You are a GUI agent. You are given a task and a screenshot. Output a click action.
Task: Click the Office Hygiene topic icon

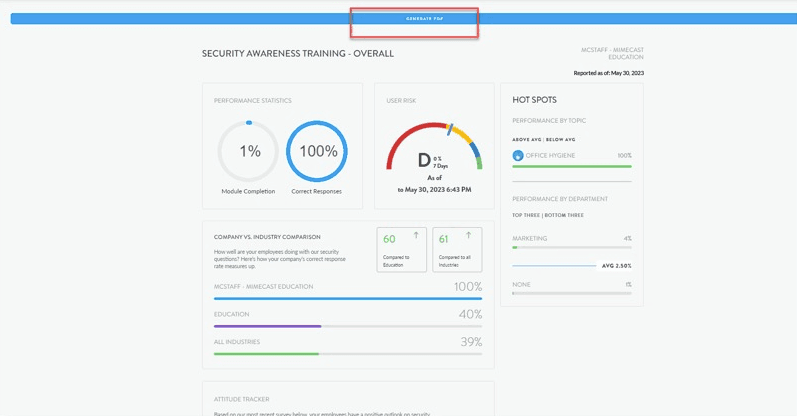(518, 156)
